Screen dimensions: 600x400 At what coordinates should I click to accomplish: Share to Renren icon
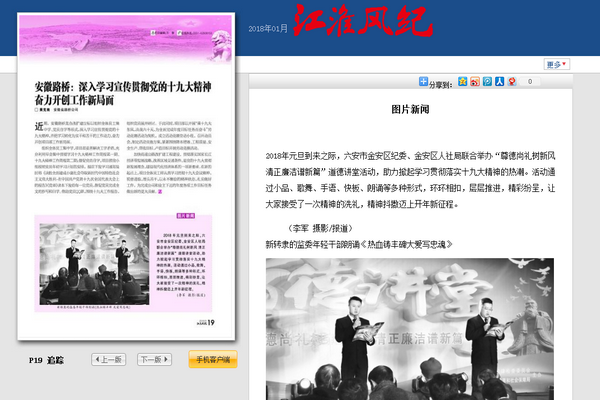[x=497, y=82]
